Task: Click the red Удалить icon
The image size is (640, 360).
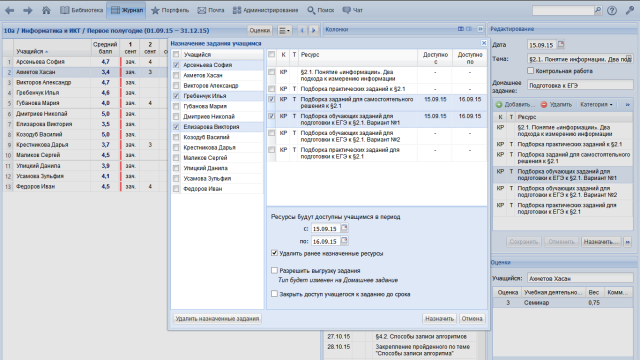Action: tap(544, 104)
